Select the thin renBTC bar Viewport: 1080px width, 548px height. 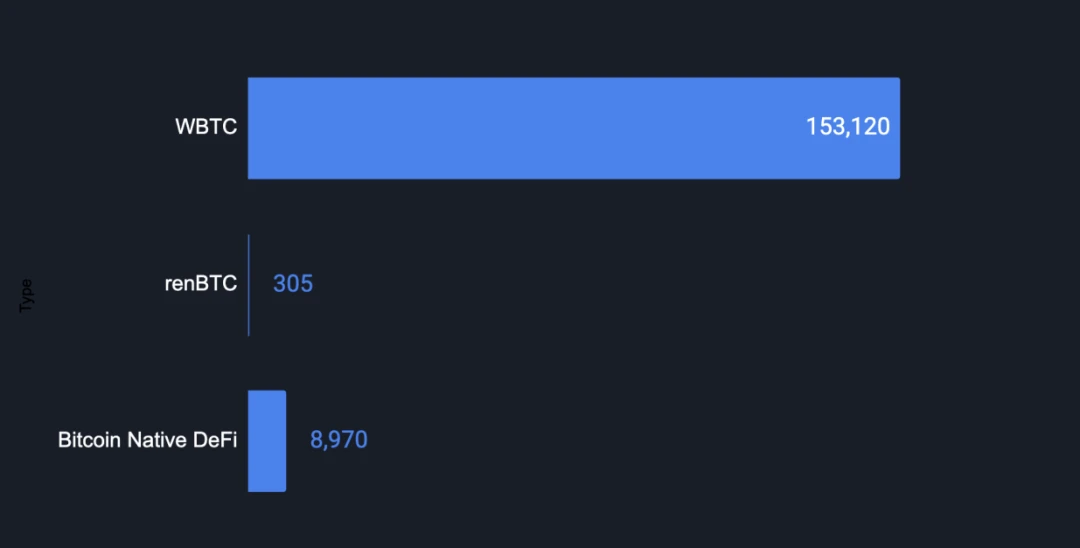(x=249, y=285)
